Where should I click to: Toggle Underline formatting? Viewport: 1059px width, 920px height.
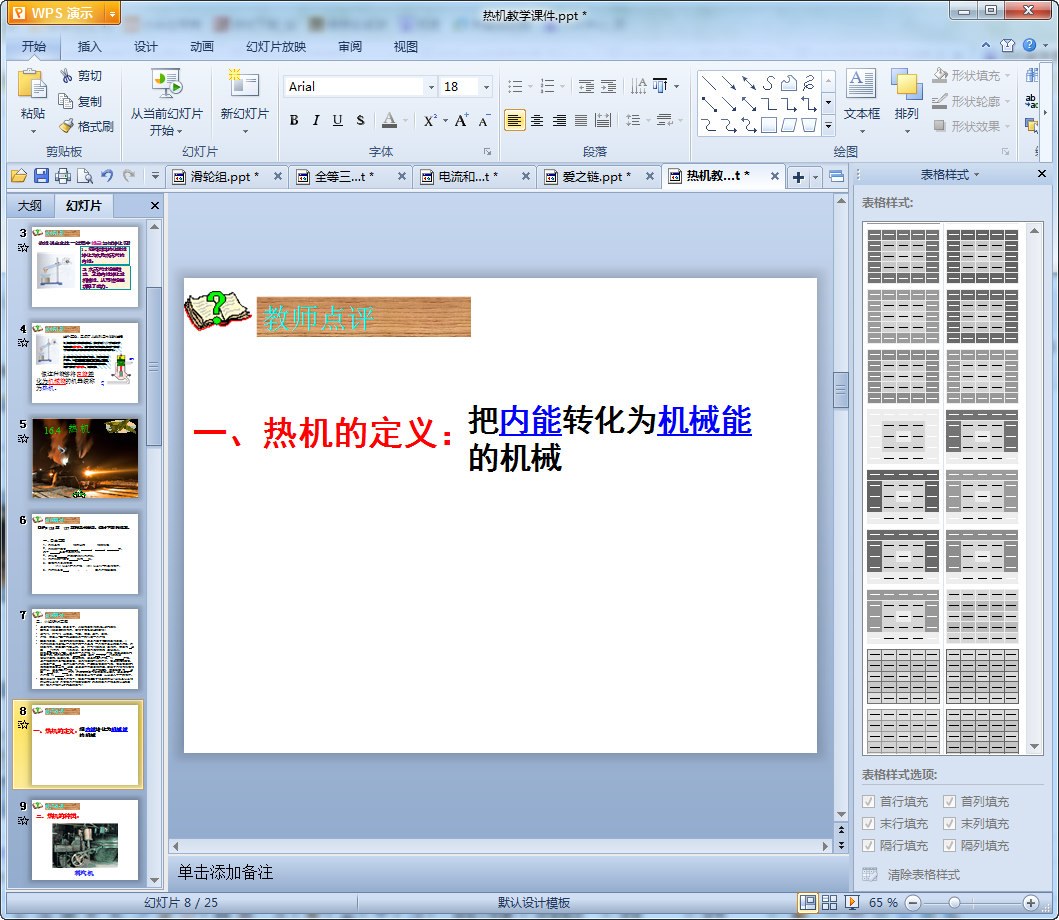click(x=338, y=120)
